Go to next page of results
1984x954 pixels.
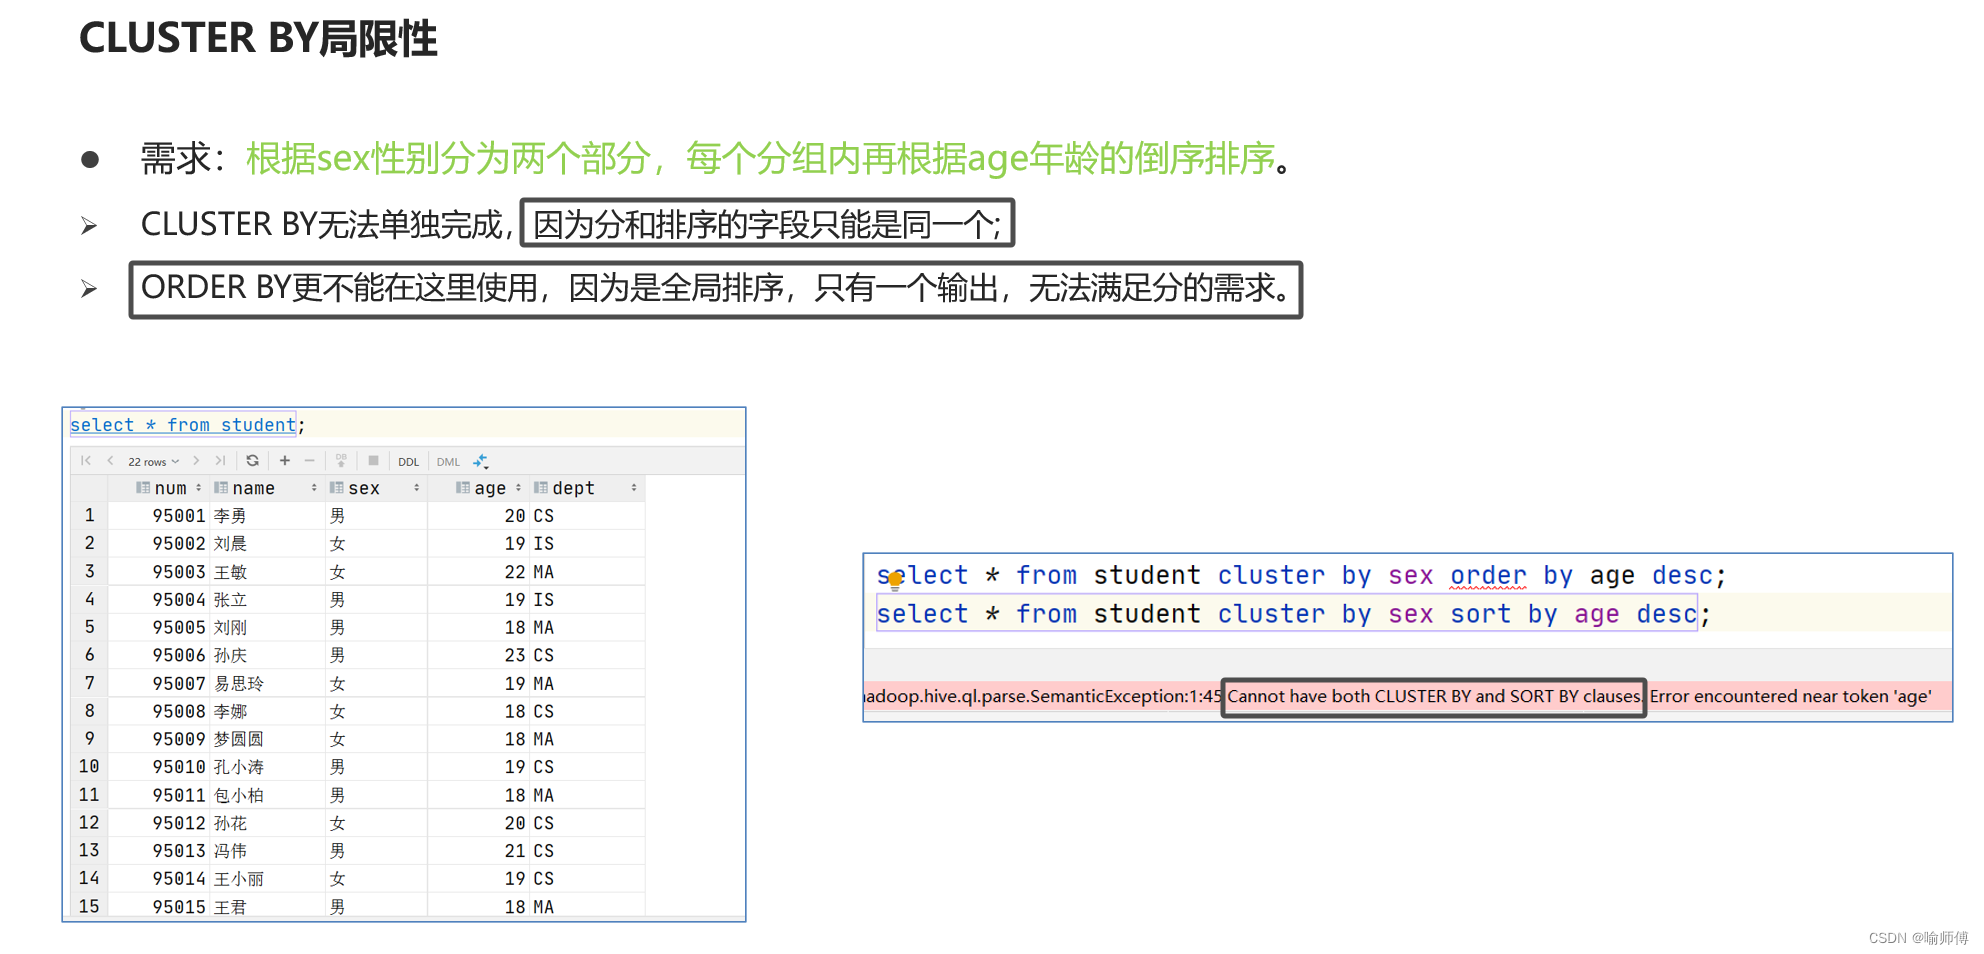tap(196, 461)
